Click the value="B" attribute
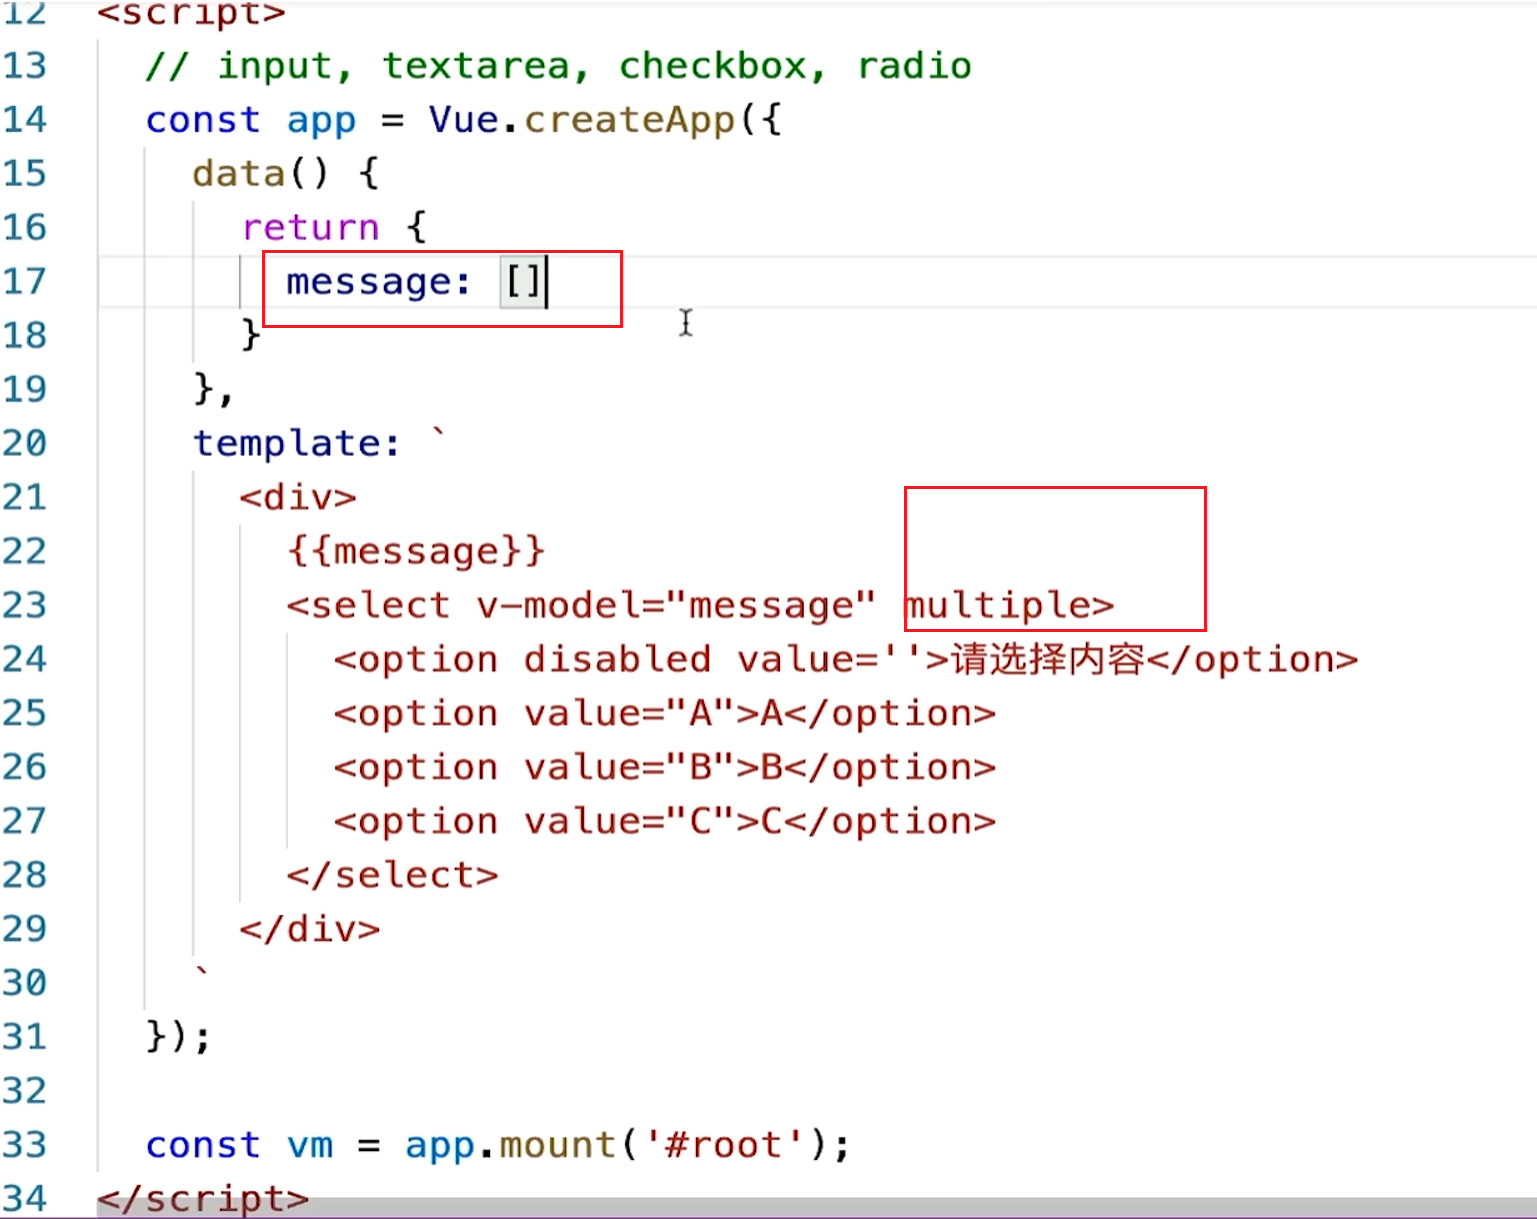Screen dimensions: 1537x1219 630,768
